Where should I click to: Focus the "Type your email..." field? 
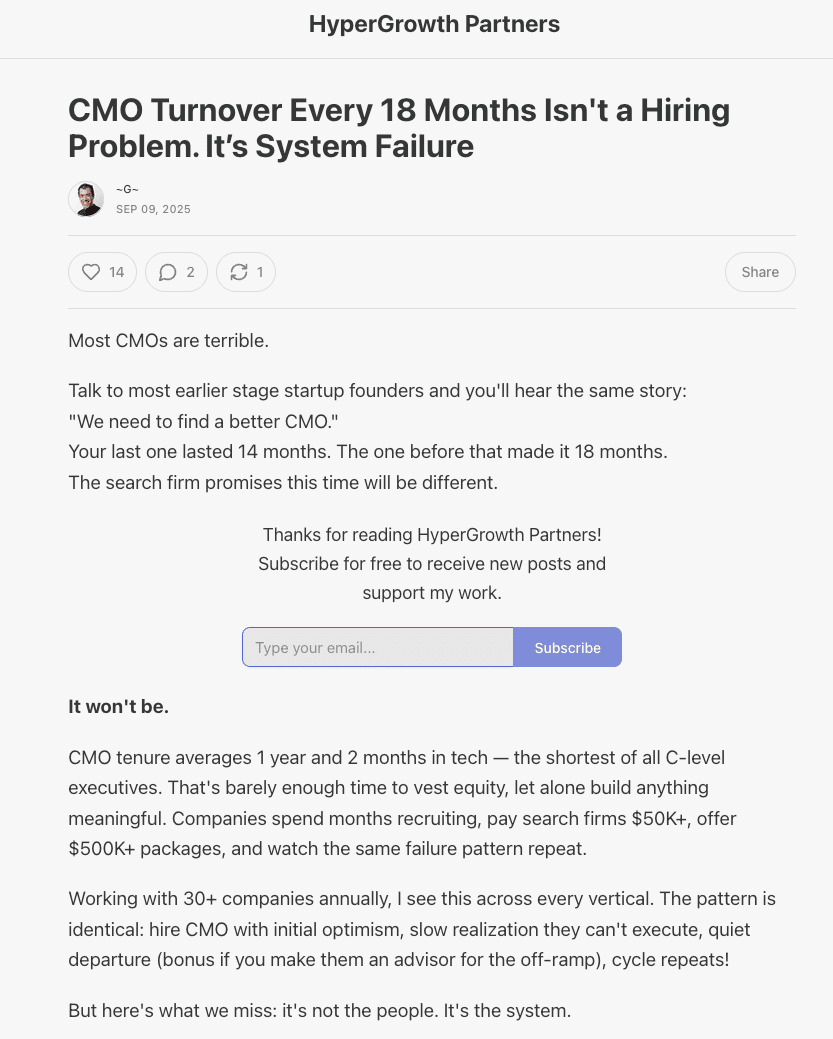click(378, 647)
